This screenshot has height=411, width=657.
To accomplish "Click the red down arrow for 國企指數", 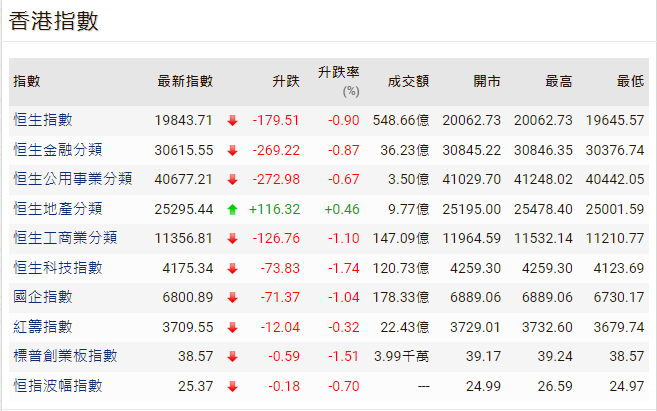I will point(232,297).
